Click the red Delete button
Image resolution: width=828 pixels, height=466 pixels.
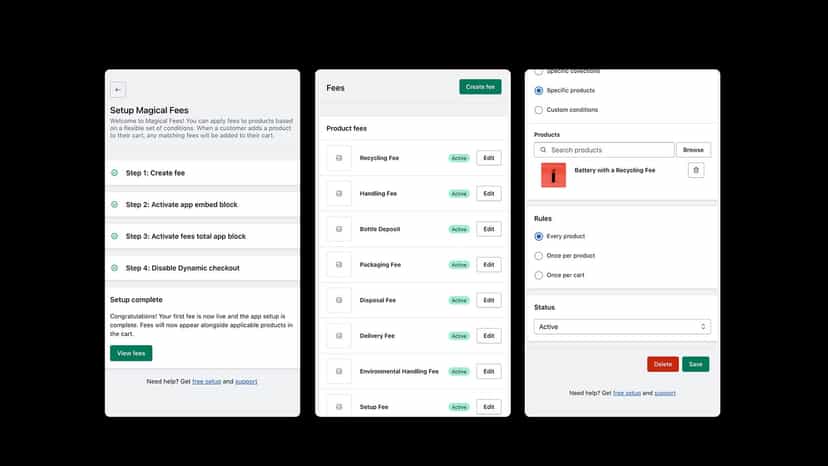point(663,364)
